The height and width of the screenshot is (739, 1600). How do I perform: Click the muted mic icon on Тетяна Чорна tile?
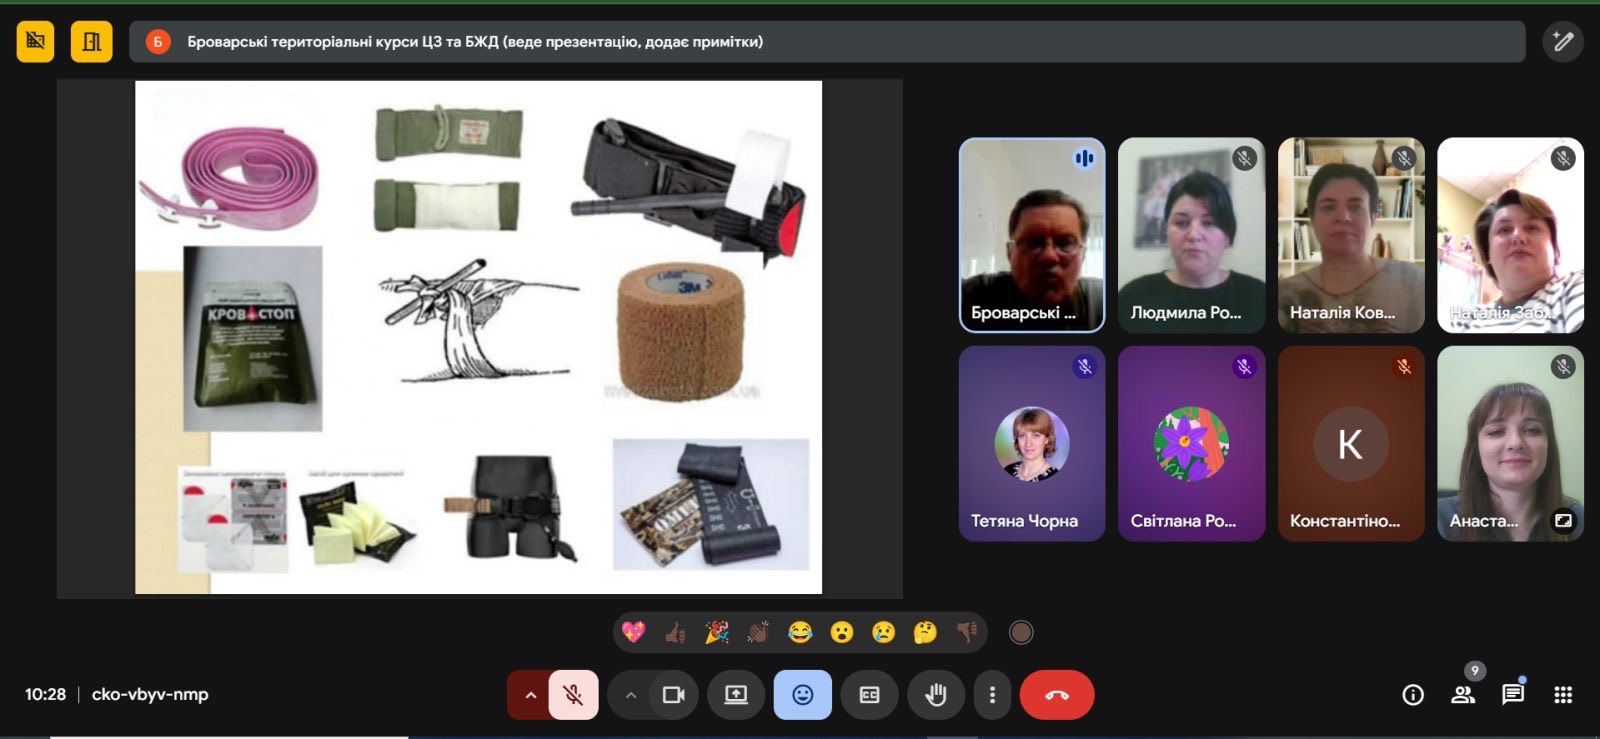(1085, 367)
